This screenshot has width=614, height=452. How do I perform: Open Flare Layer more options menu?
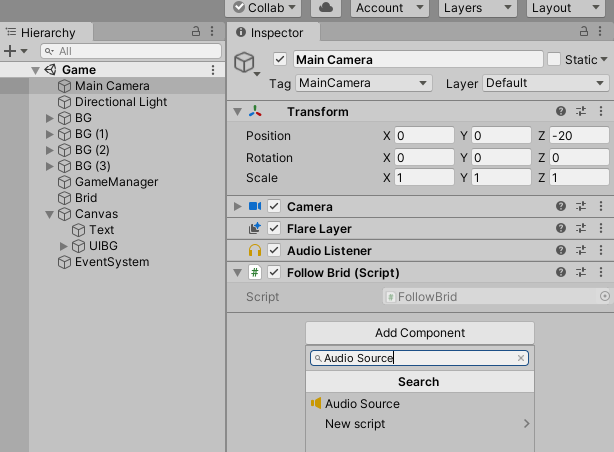pos(601,228)
